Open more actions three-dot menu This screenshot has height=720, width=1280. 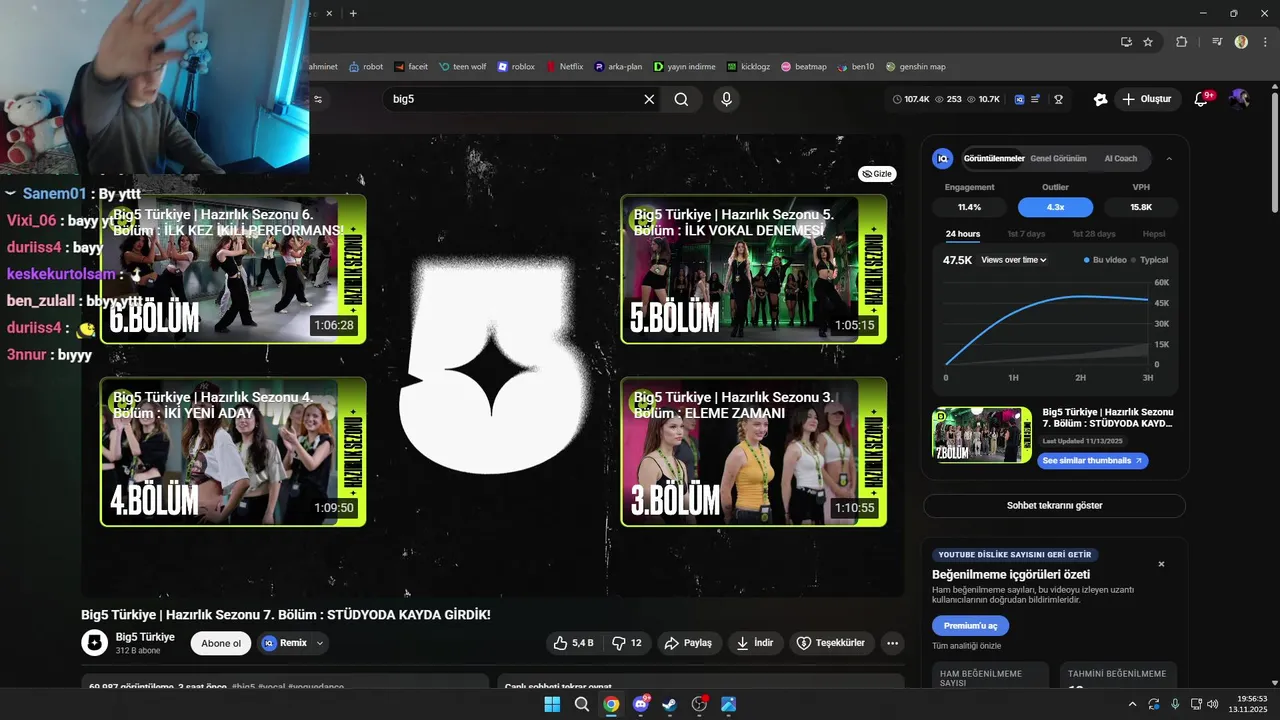pyautogui.click(x=893, y=643)
